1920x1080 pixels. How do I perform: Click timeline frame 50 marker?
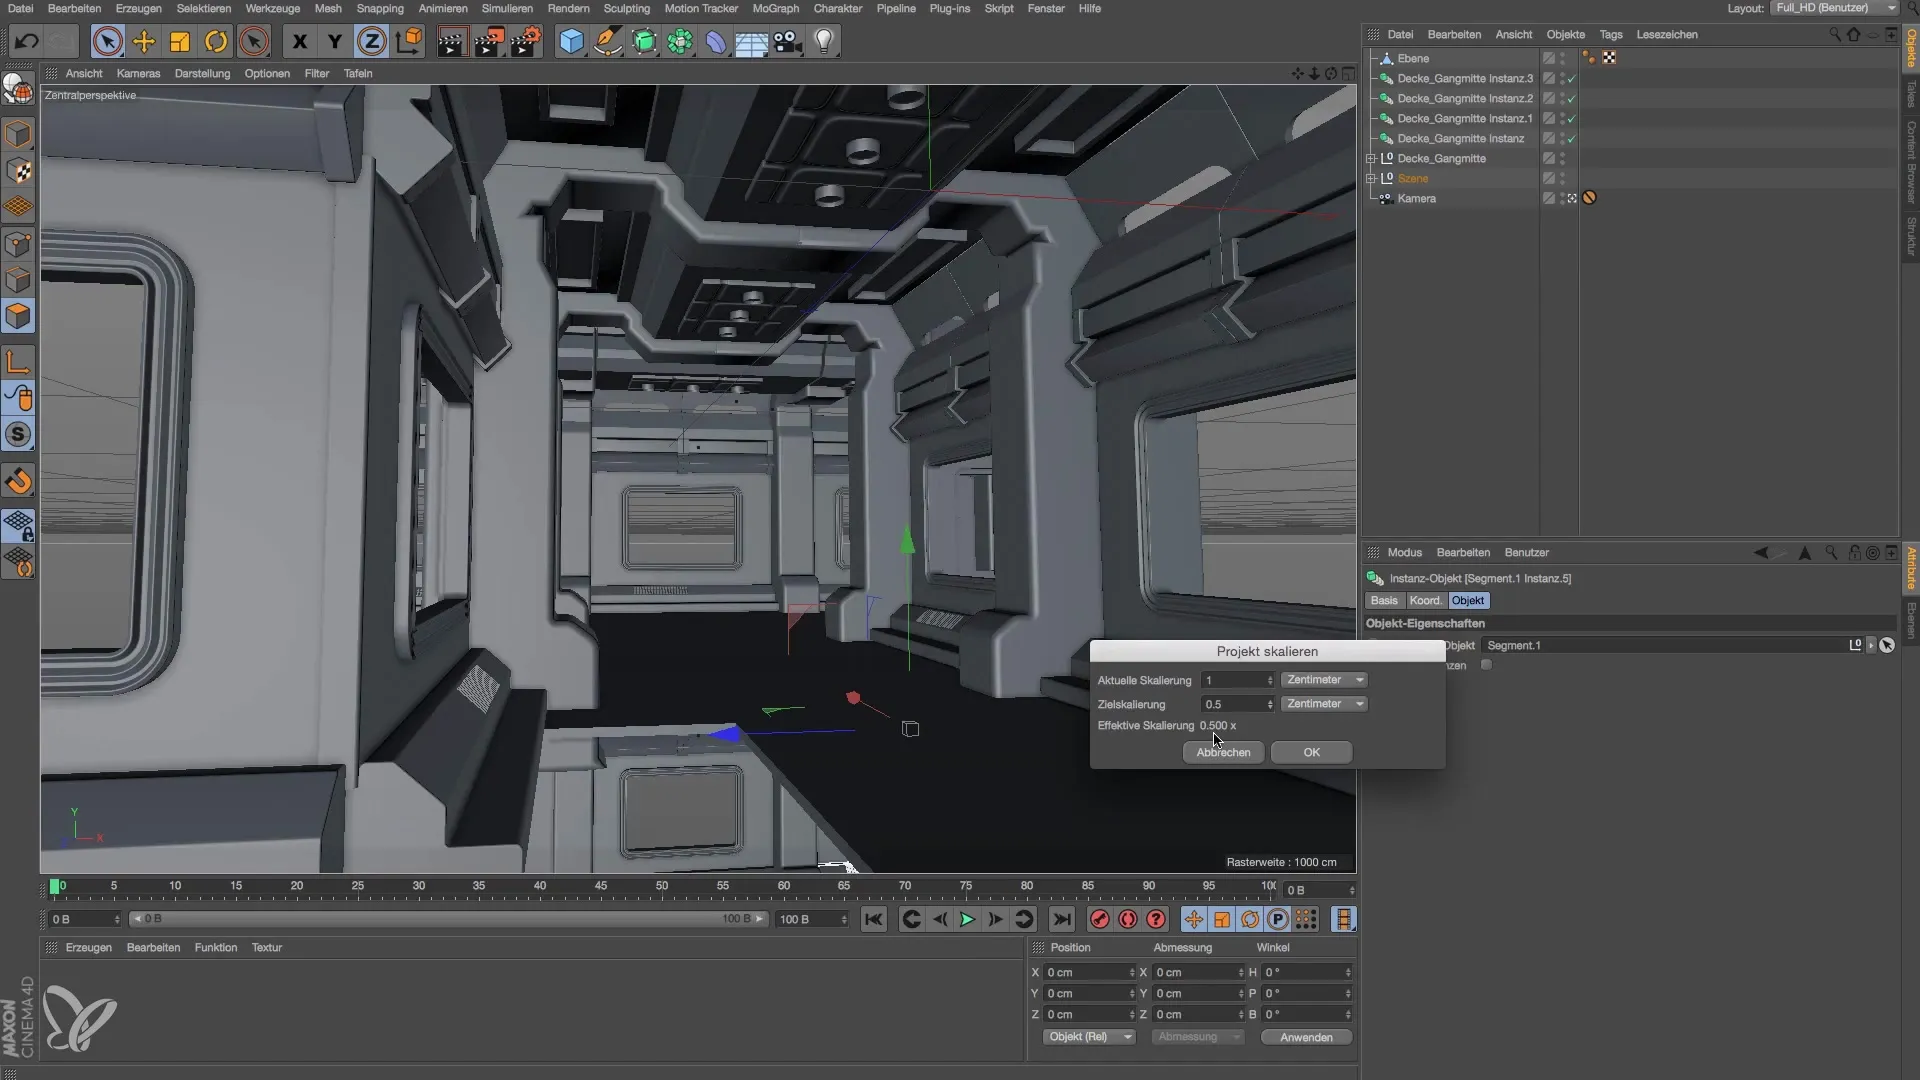point(662,886)
